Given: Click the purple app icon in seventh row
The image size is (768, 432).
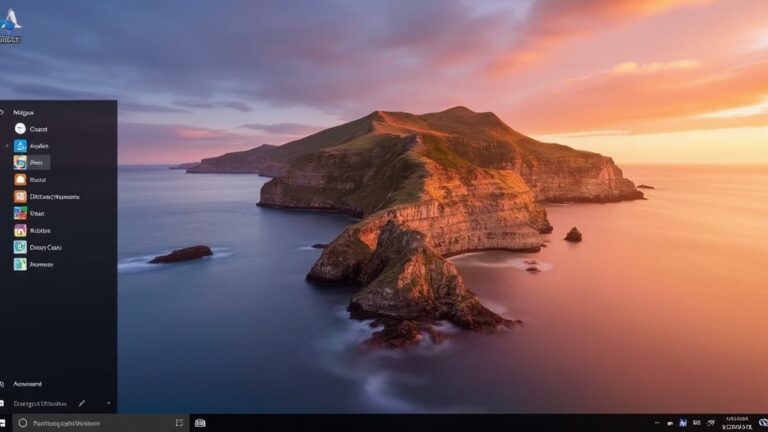Looking at the screenshot, I should point(20,230).
